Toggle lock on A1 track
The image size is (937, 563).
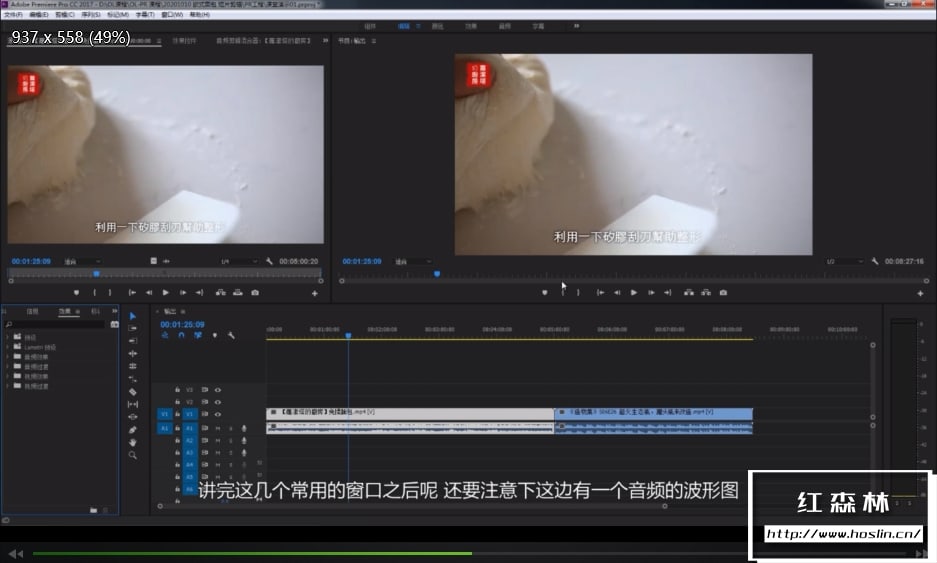[177, 429]
